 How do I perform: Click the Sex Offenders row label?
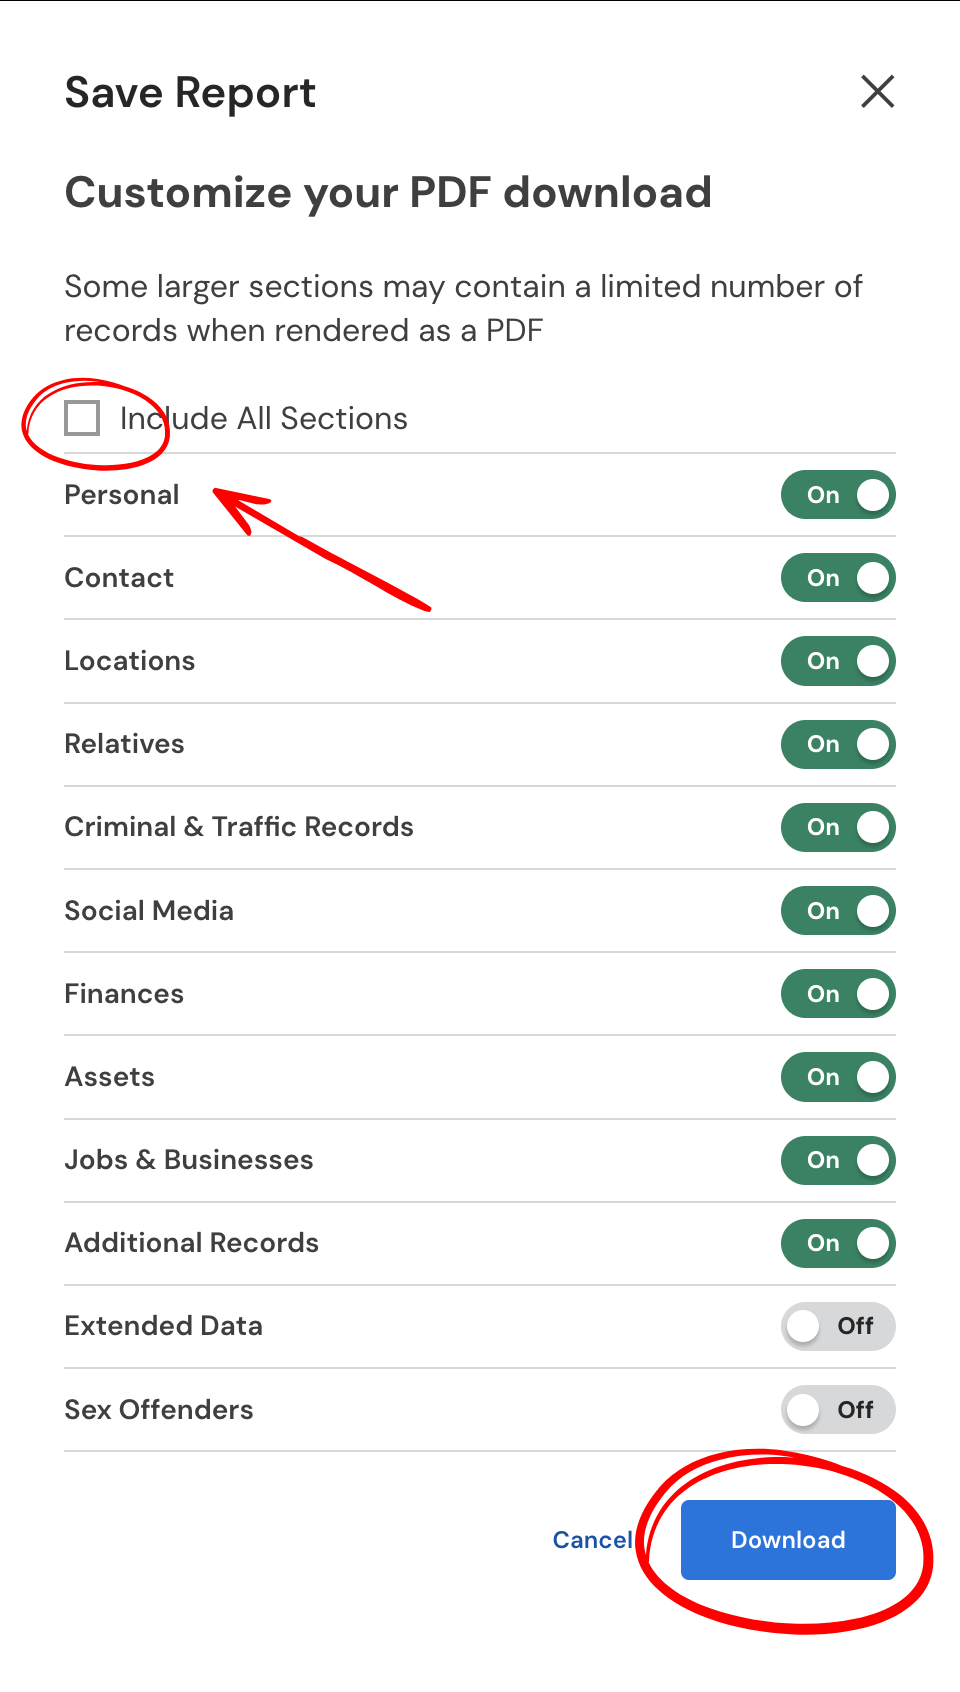(x=159, y=1410)
